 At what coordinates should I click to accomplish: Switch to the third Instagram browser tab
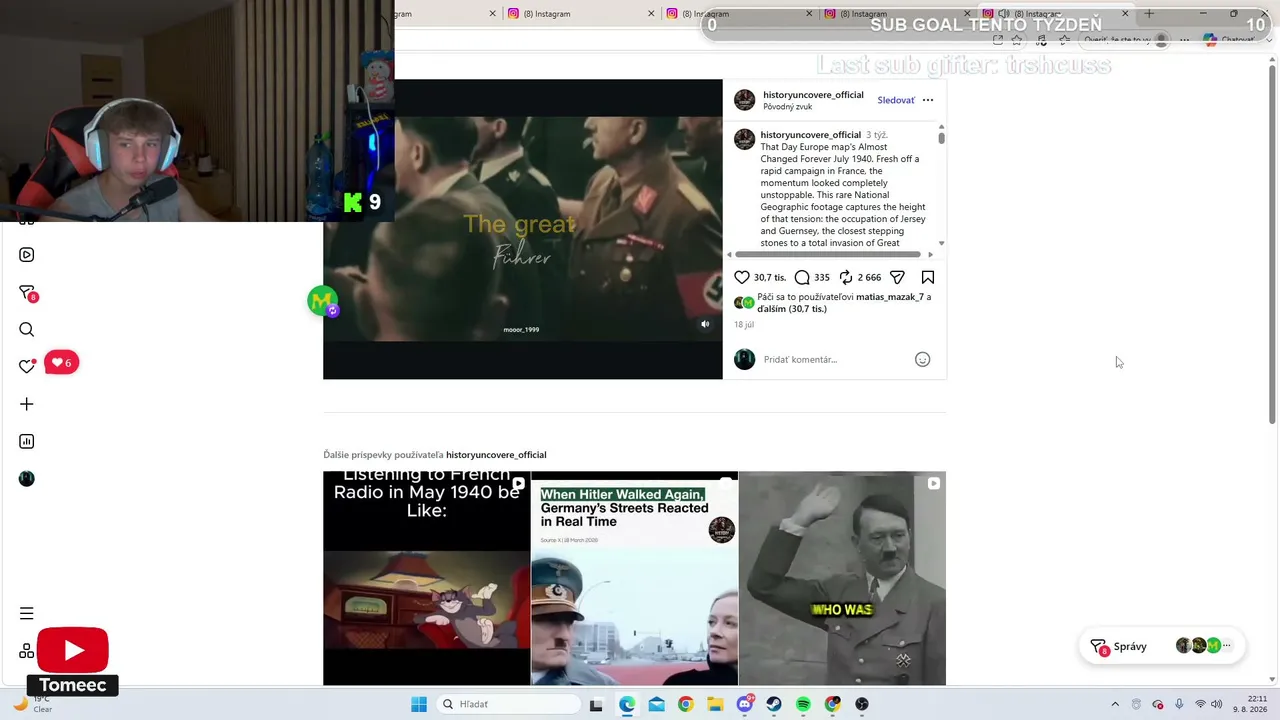pyautogui.click(x=738, y=14)
